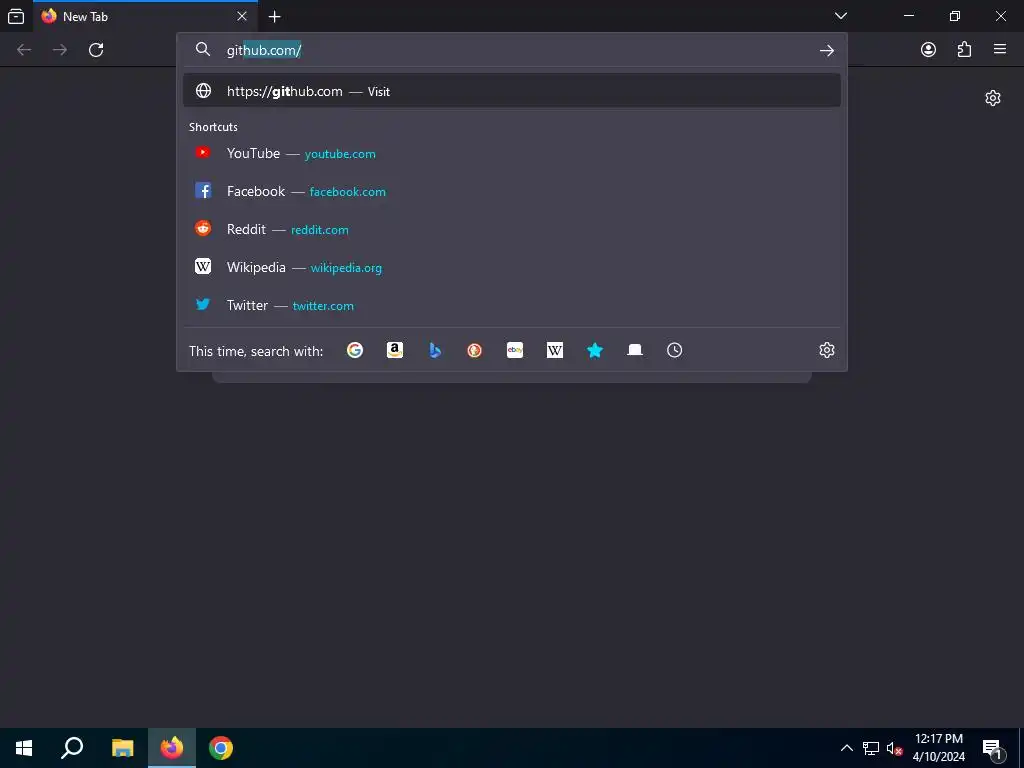Search this time with DuckDuckGo
The width and height of the screenshot is (1024, 768).
point(475,350)
